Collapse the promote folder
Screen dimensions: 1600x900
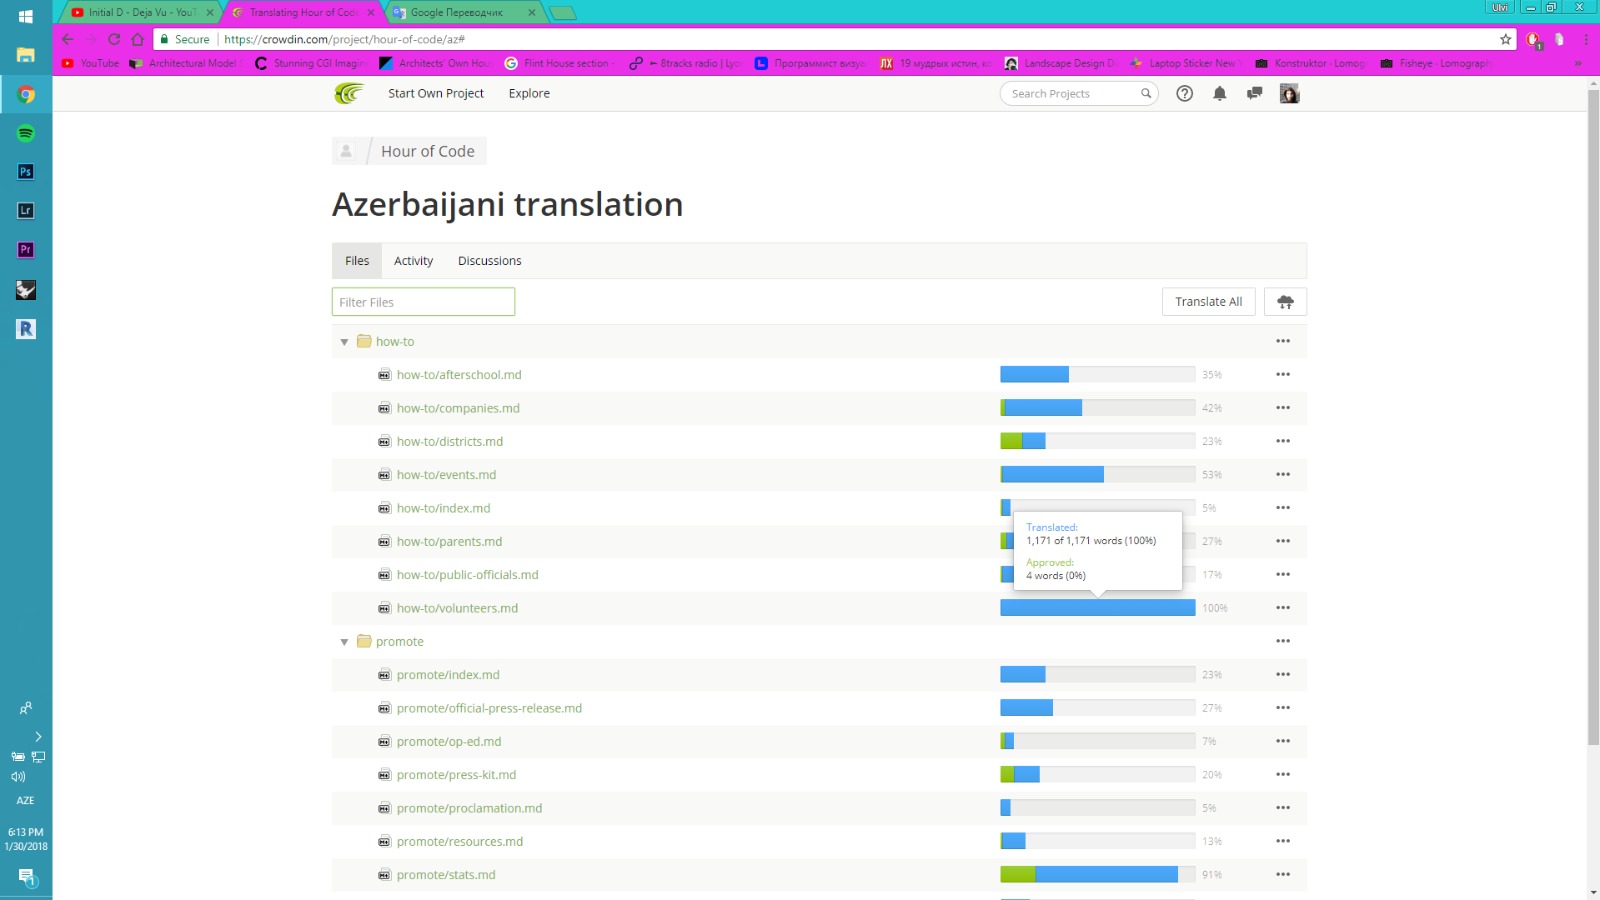[344, 642]
